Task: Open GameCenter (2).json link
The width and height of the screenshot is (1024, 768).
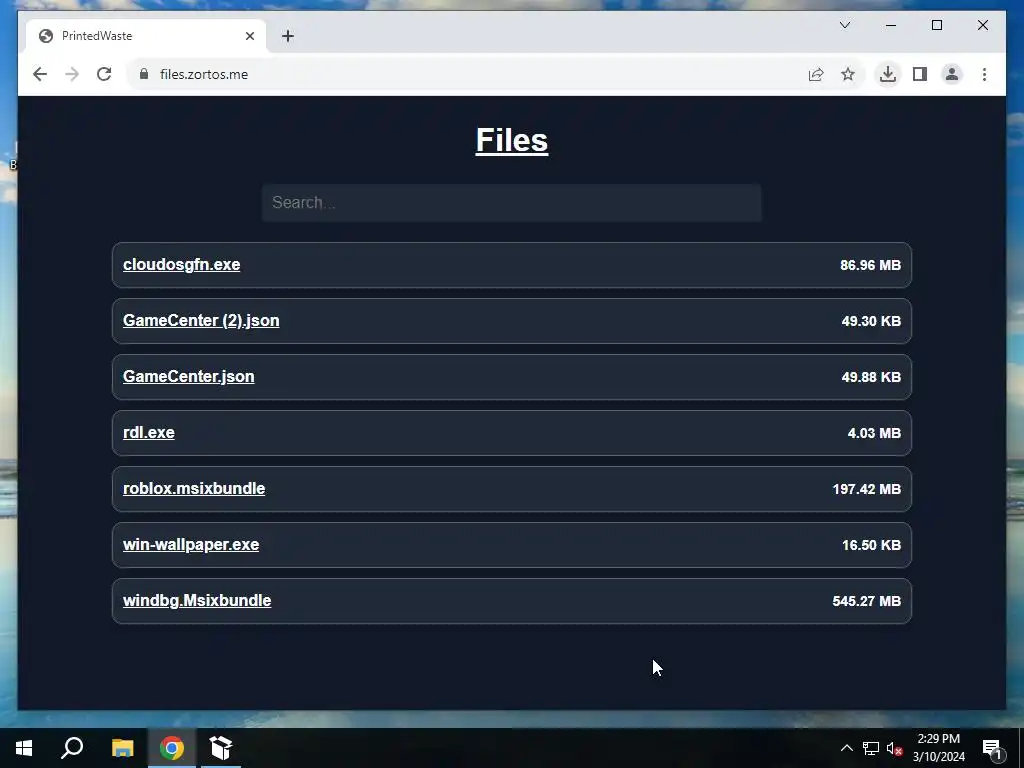Action: (x=201, y=321)
